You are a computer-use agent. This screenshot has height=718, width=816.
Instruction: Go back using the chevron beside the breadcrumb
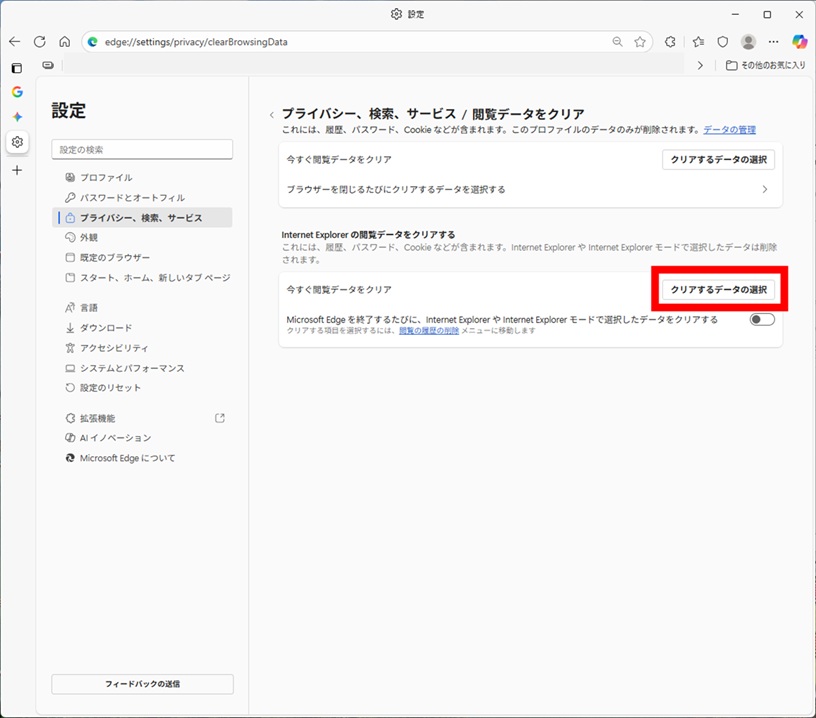[x=271, y=115]
